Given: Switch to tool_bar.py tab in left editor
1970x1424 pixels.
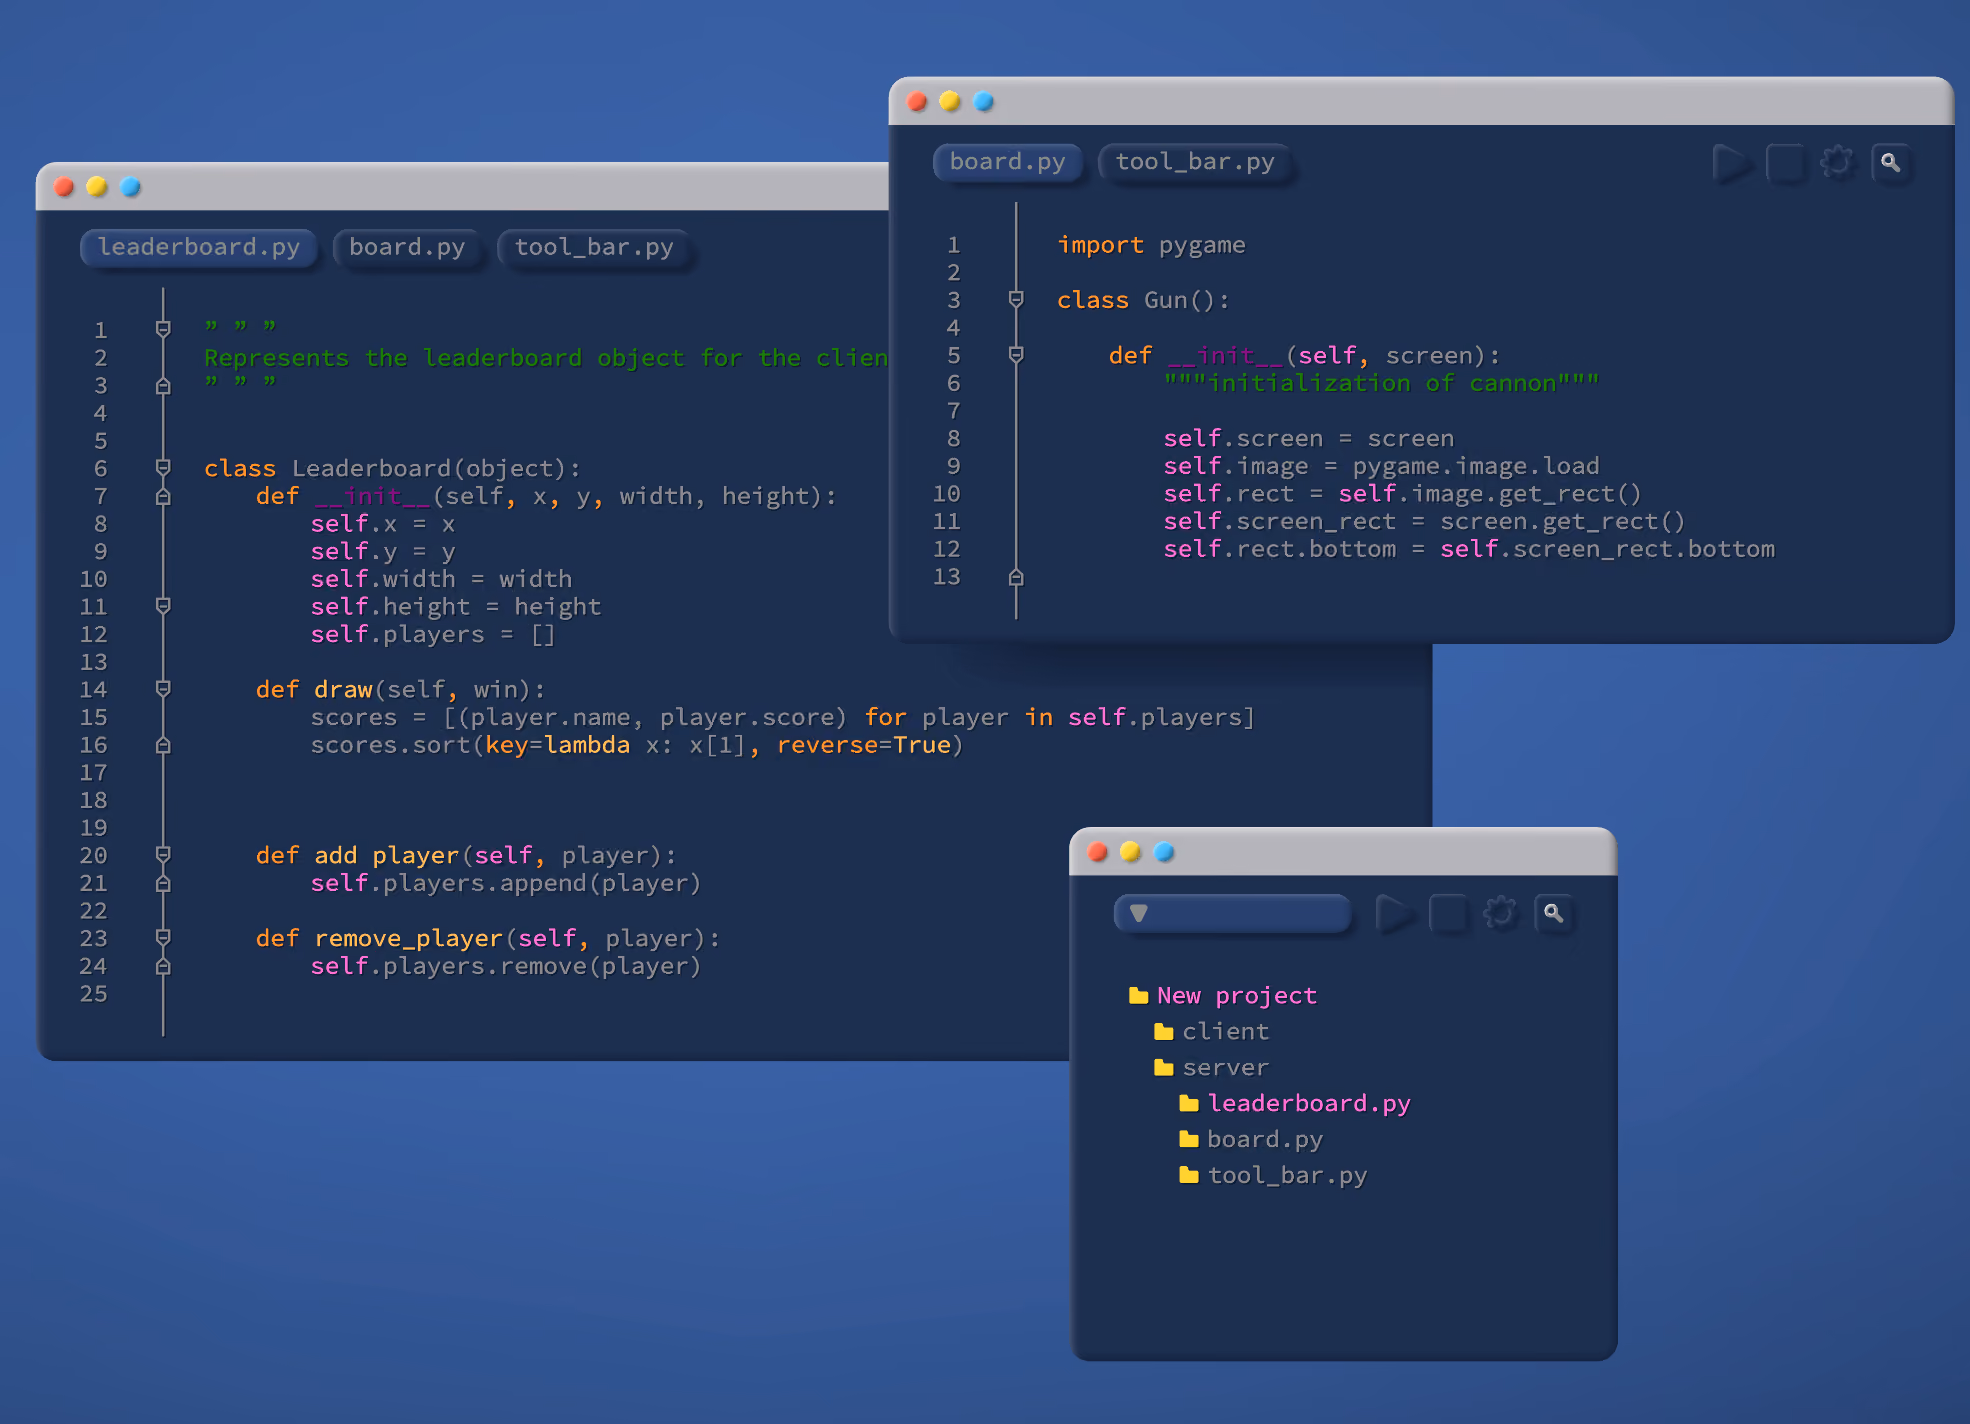Looking at the screenshot, I should (594, 247).
